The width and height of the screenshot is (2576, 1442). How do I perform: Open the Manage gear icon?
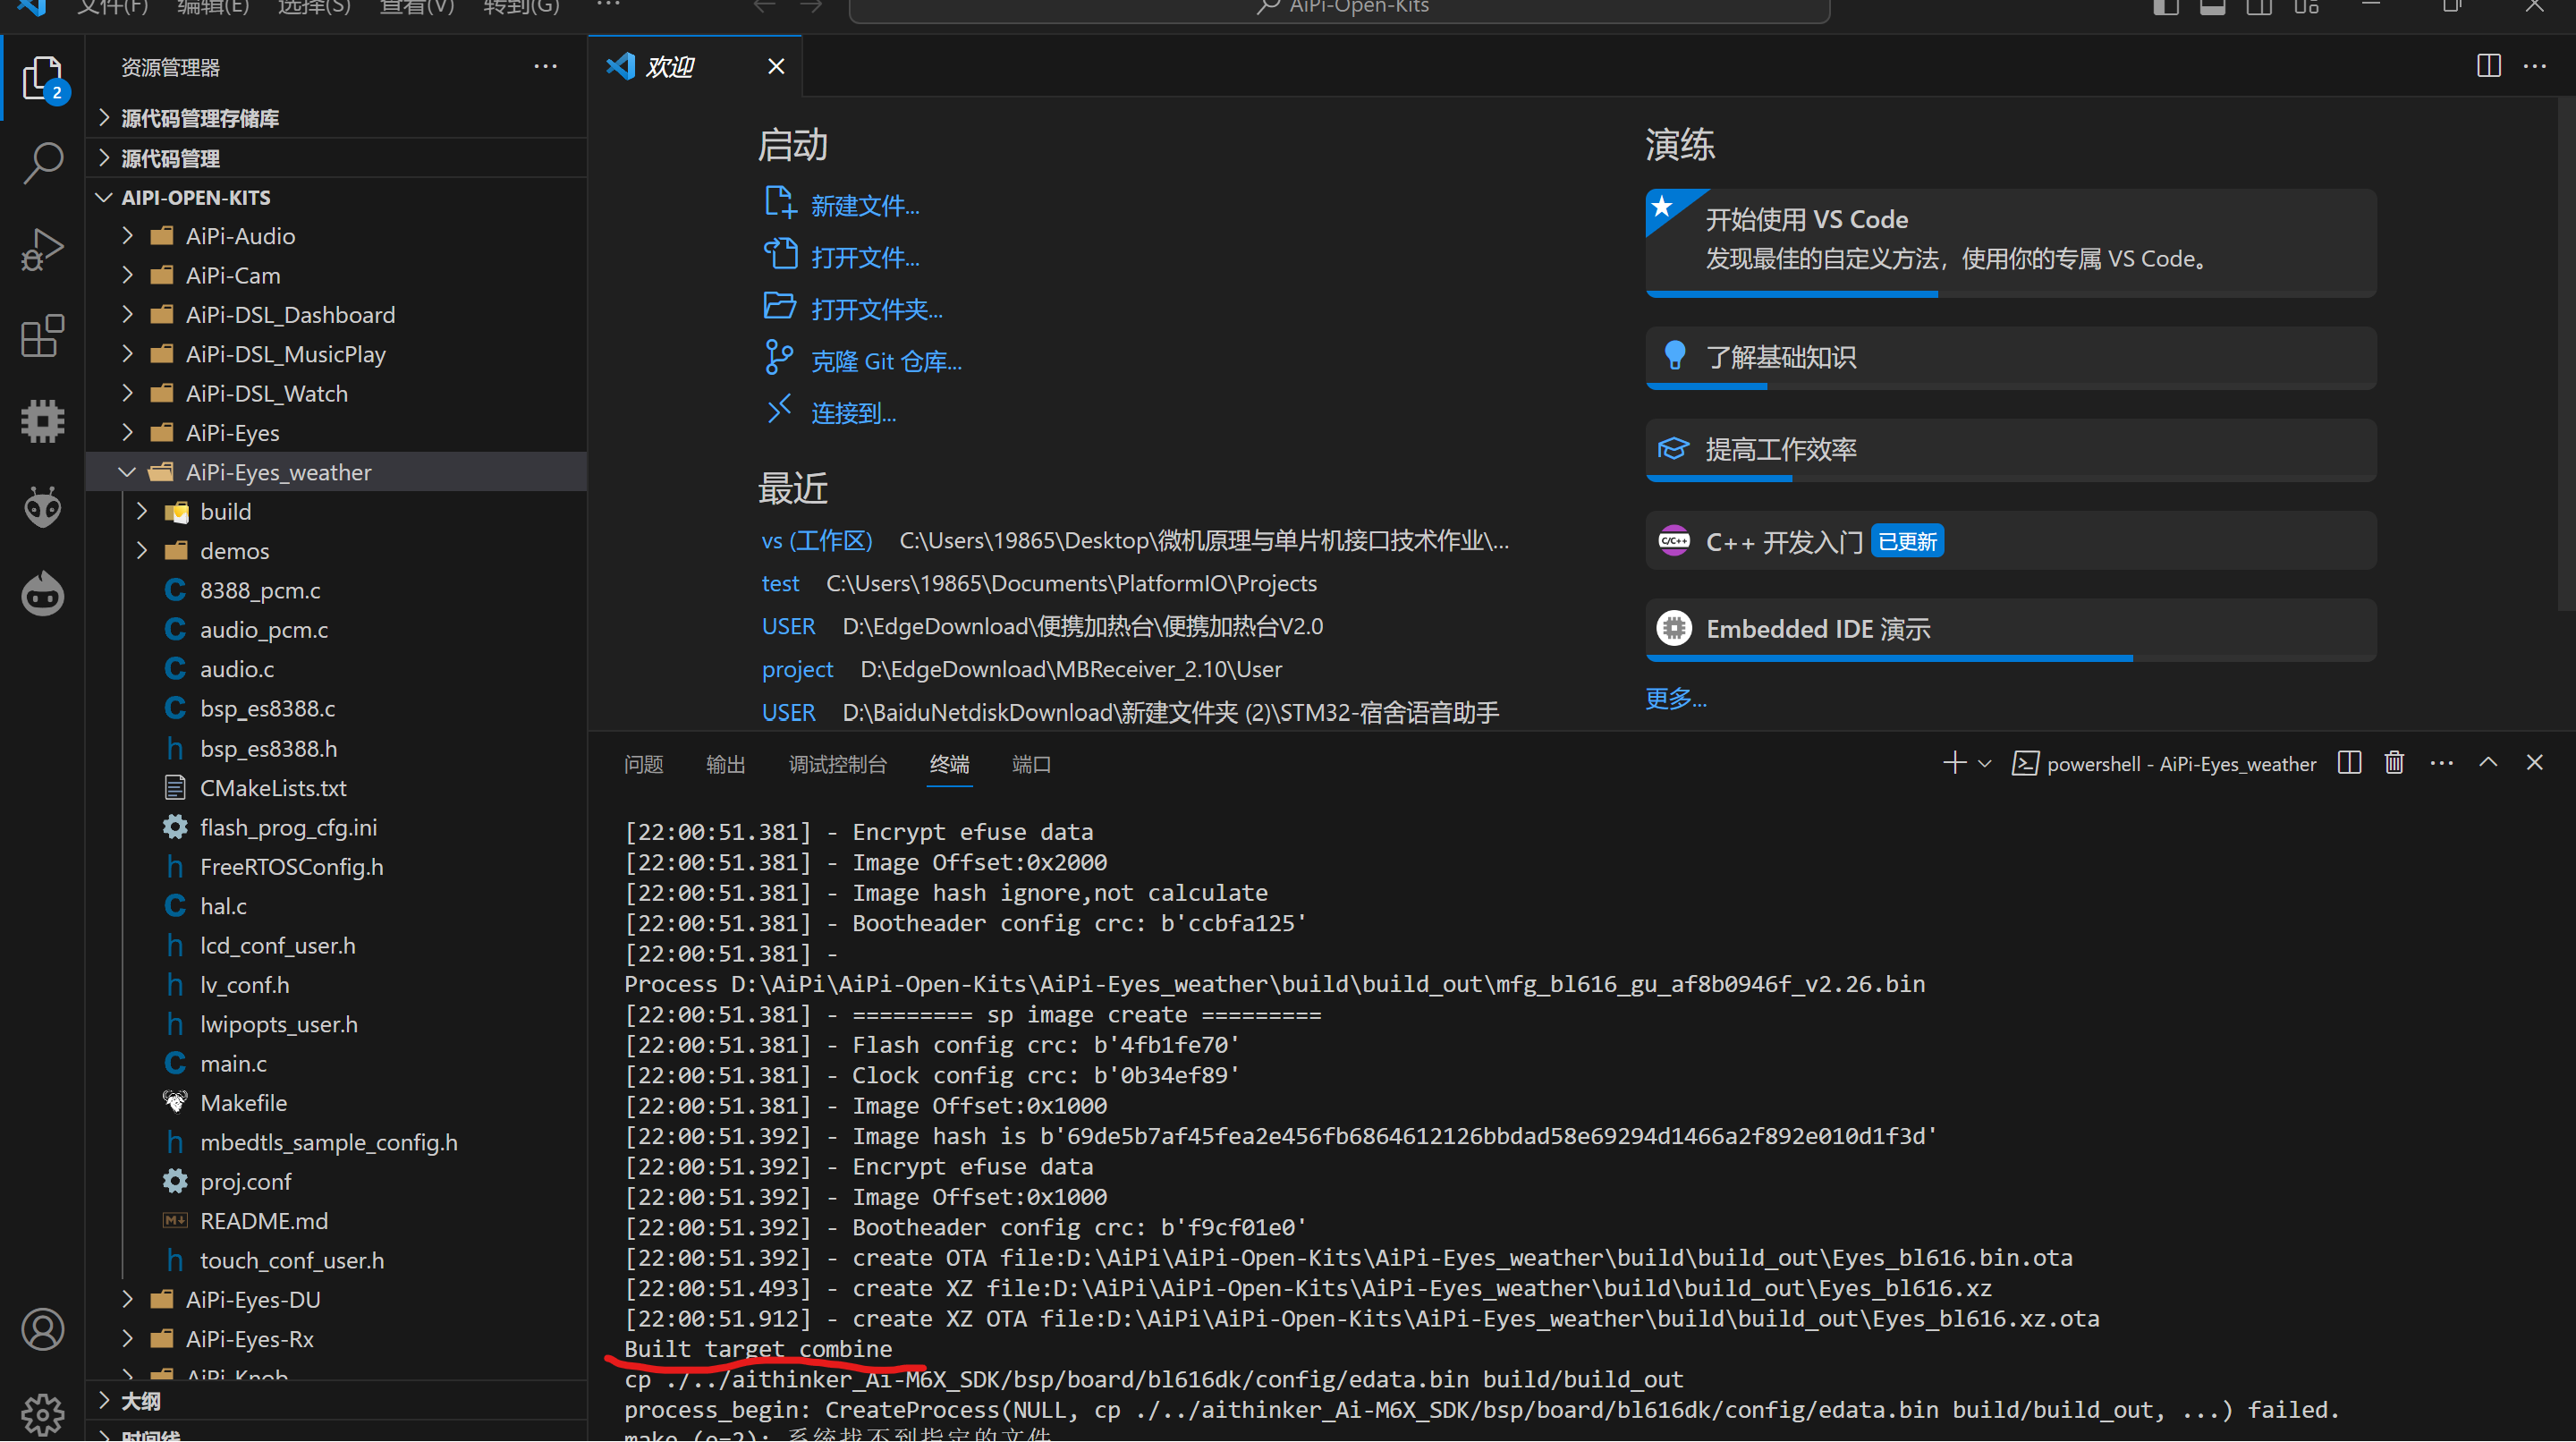(42, 1413)
